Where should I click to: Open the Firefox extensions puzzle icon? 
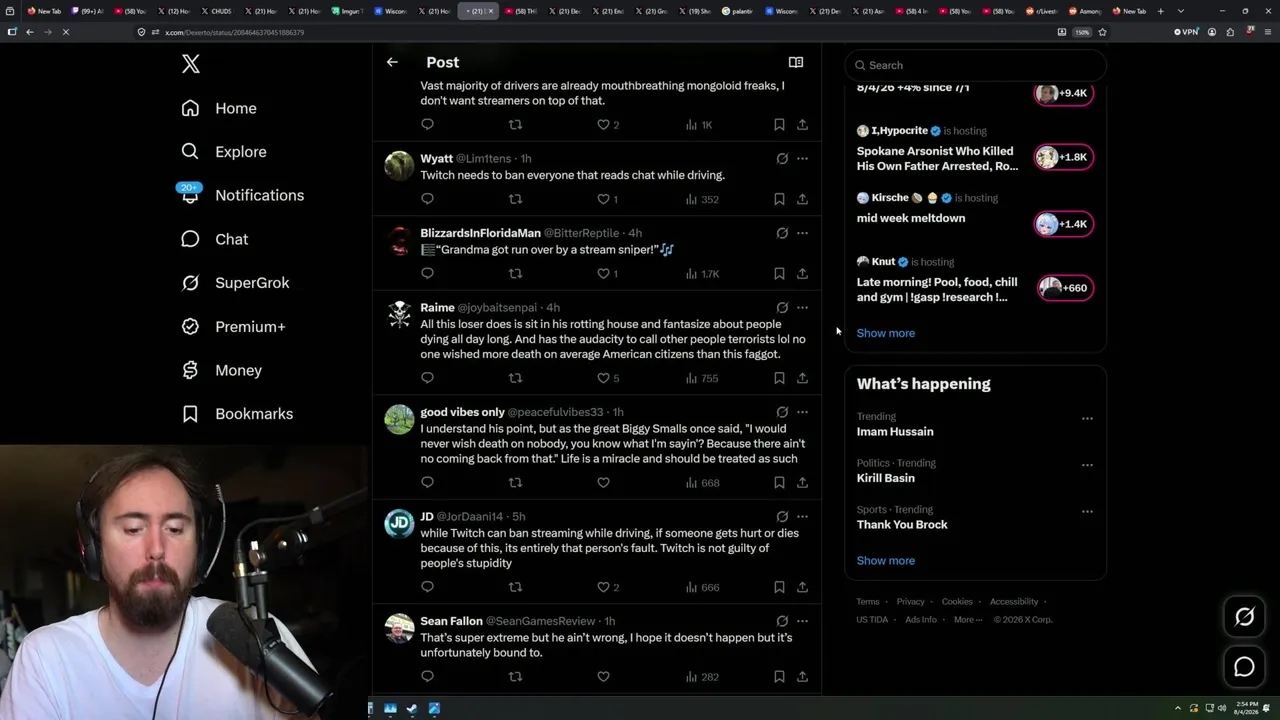click(x=1230, y=32)
